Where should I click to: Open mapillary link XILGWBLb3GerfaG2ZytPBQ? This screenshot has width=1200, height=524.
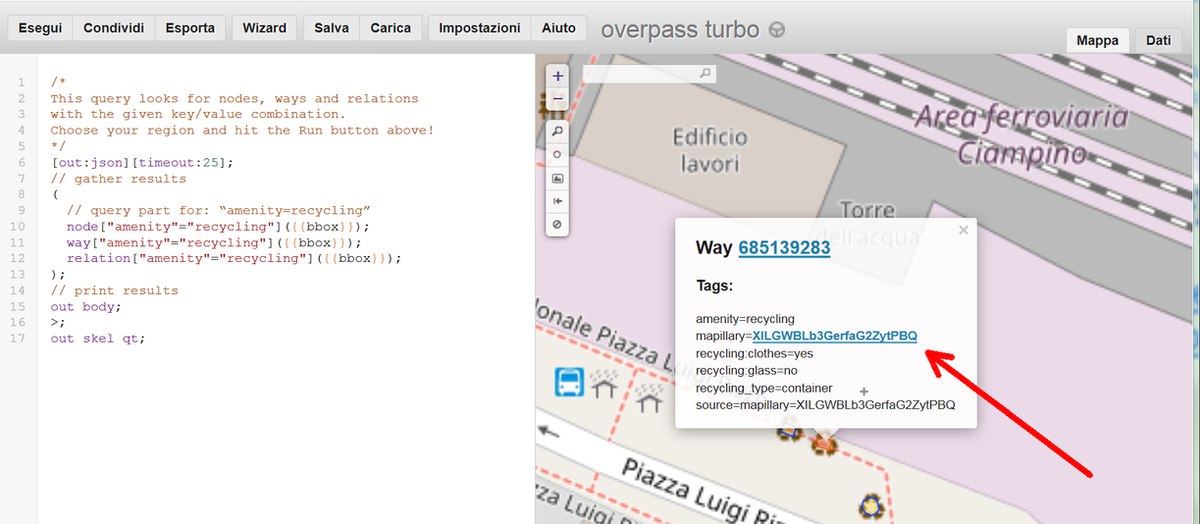(834, 336)
